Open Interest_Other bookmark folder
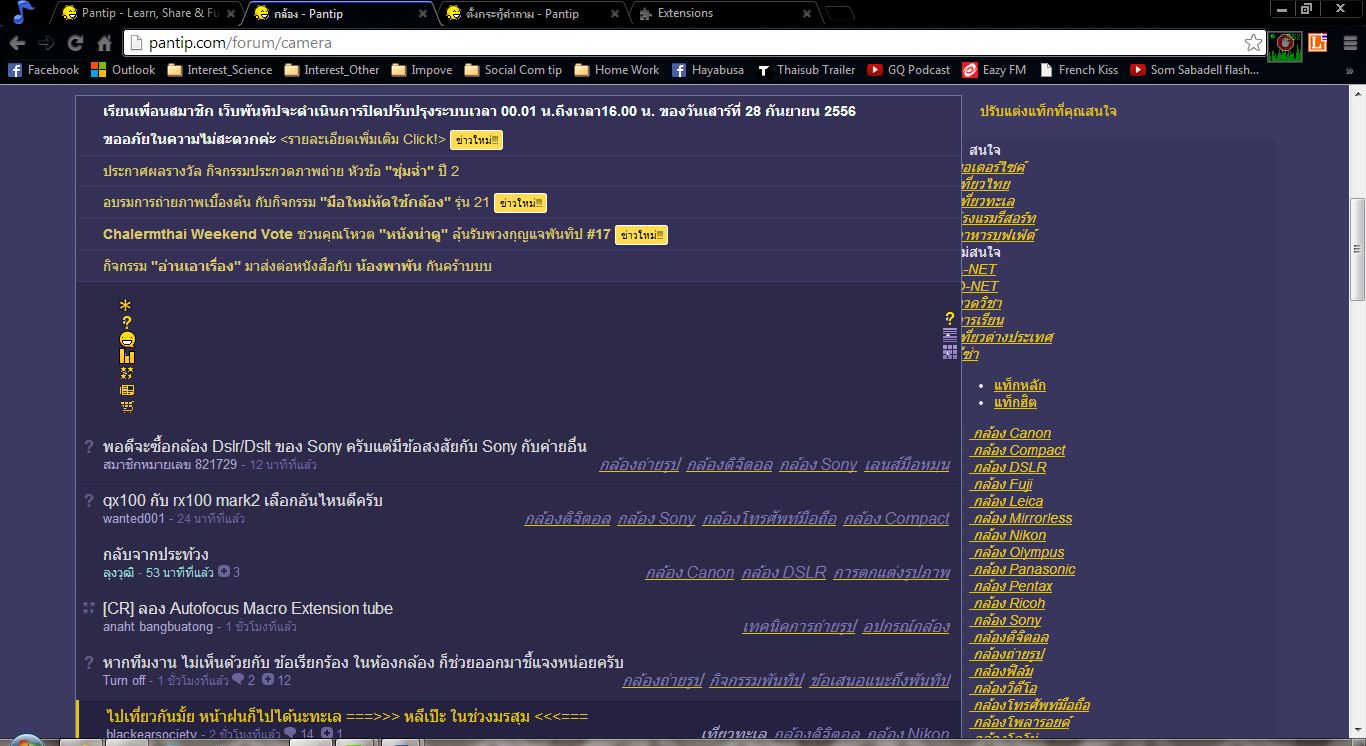Viewport: 1366px width, 746px height. coord(332,70)
